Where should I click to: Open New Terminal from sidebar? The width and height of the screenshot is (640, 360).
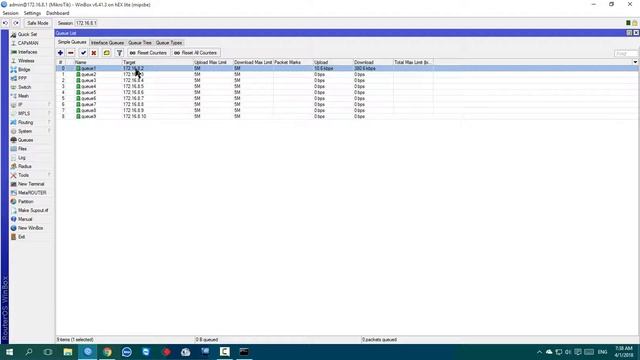(x=31, y=184)
